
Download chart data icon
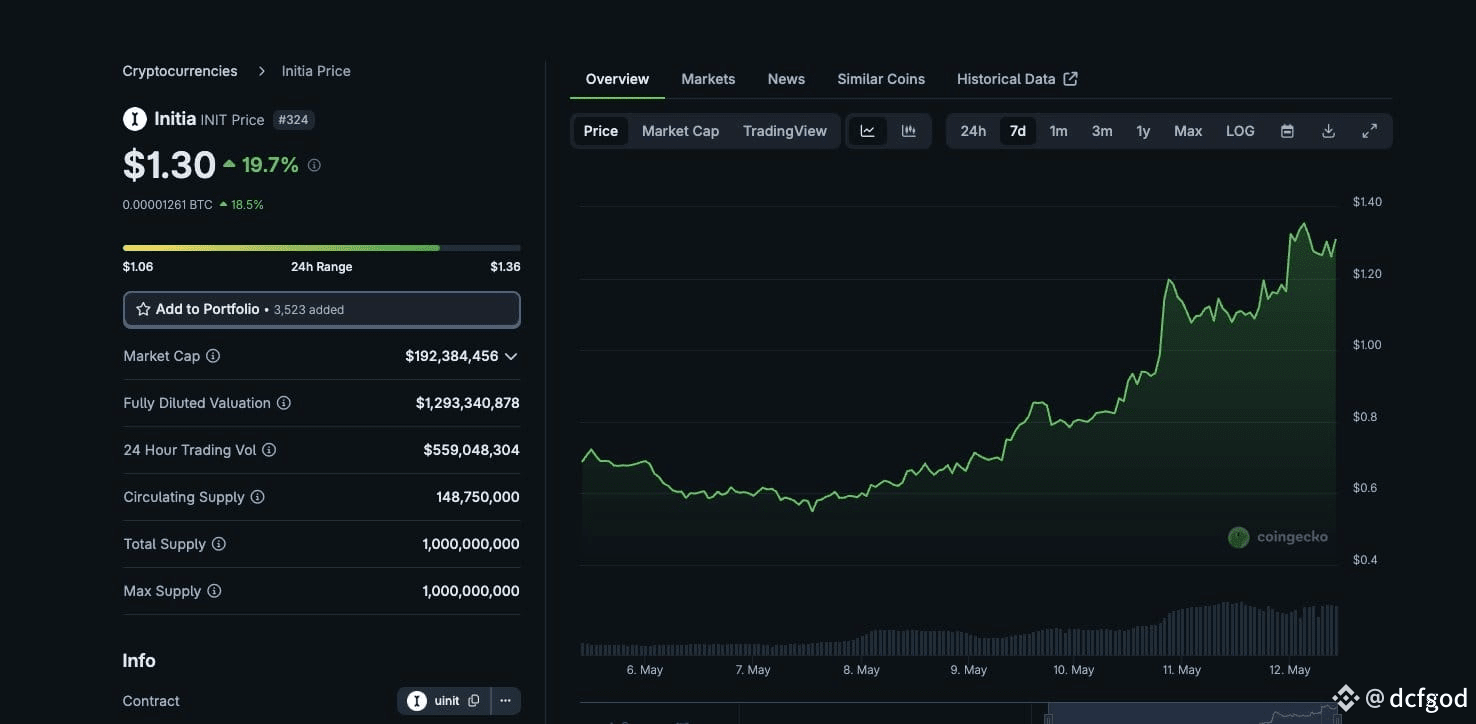[1328, 131]
